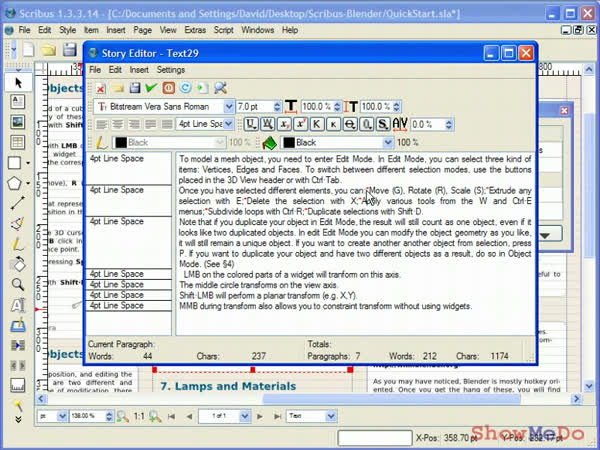Image resolution: width=600 pixels, height=450 pixels.
Task: Toggle Superscript effect
Action: click(300, 124)
